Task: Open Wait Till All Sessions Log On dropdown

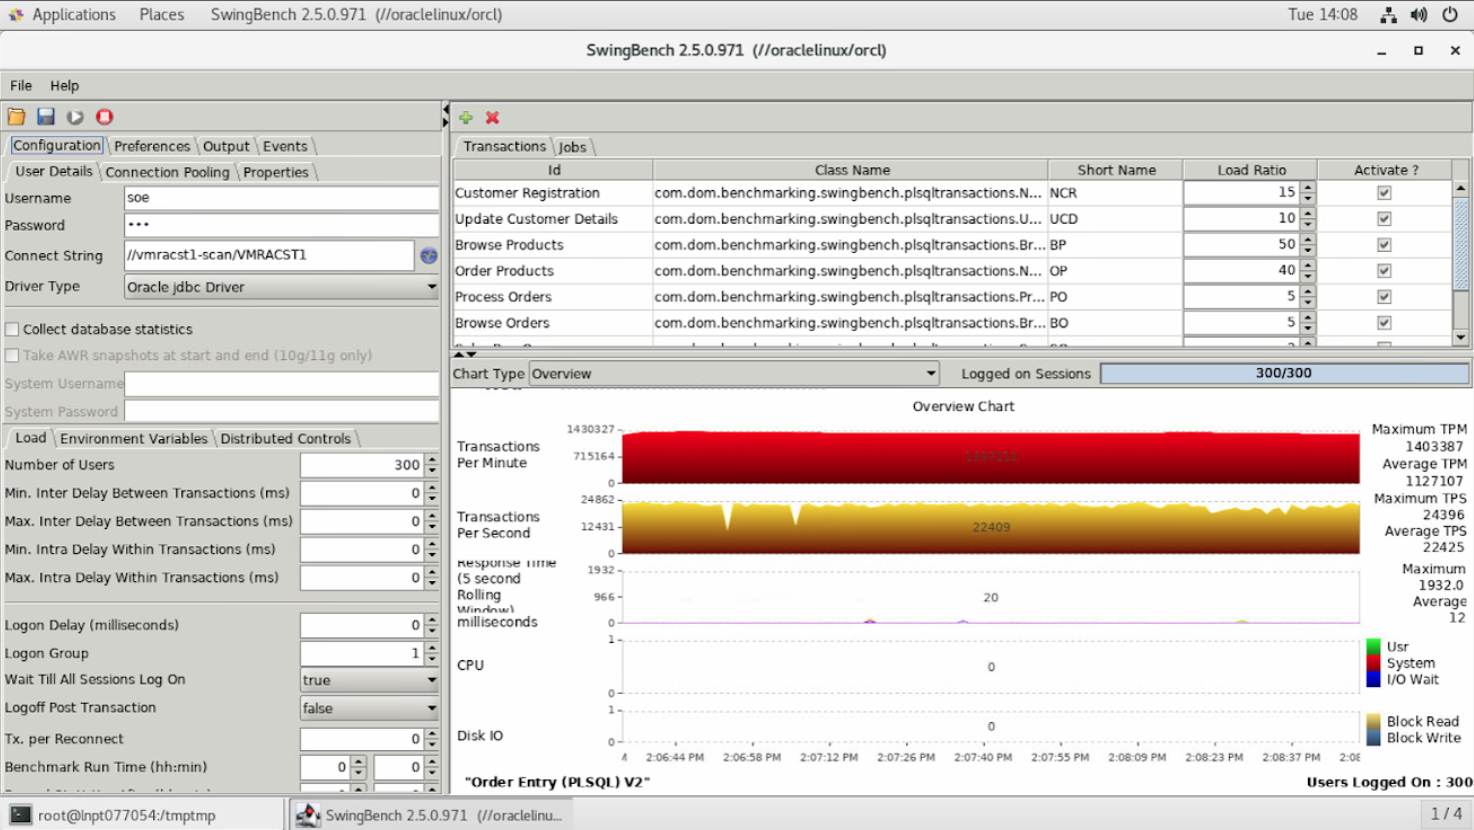Action: pyautogui.click(x=369, y=680)
